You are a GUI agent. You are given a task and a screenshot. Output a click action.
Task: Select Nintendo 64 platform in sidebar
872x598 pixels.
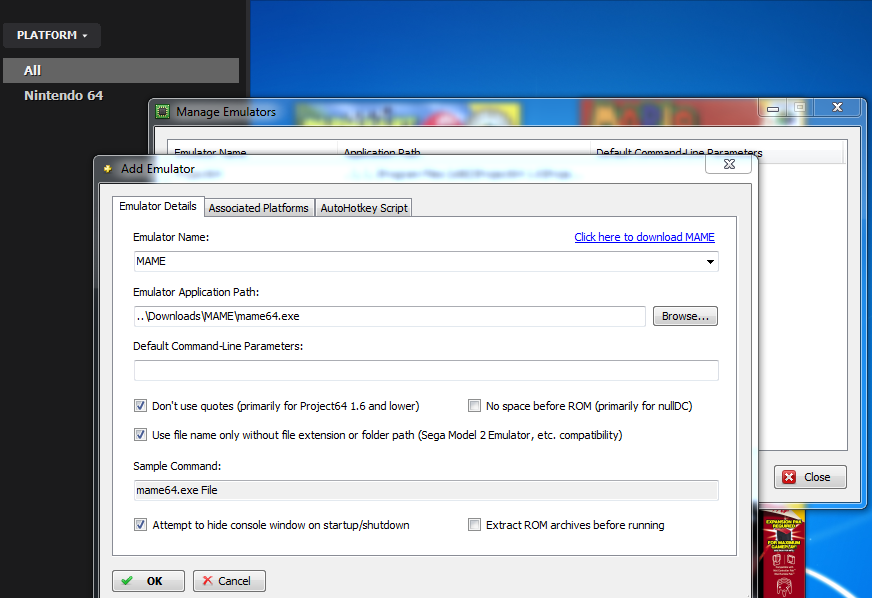tap(63, 96)
